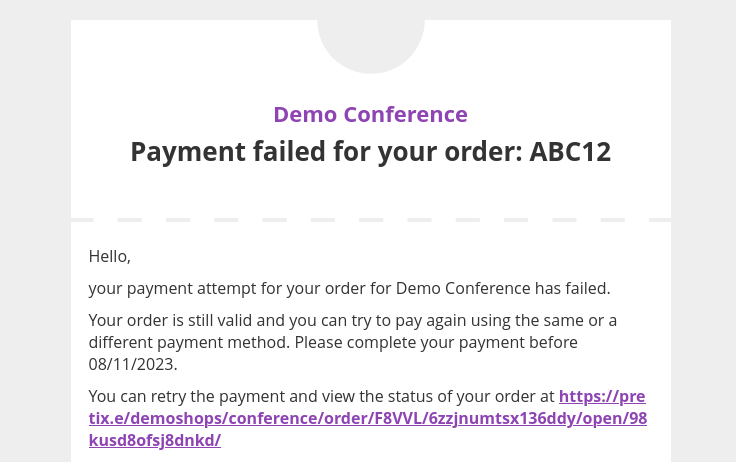Select the order code ABC12 in heading

point(570,152)
